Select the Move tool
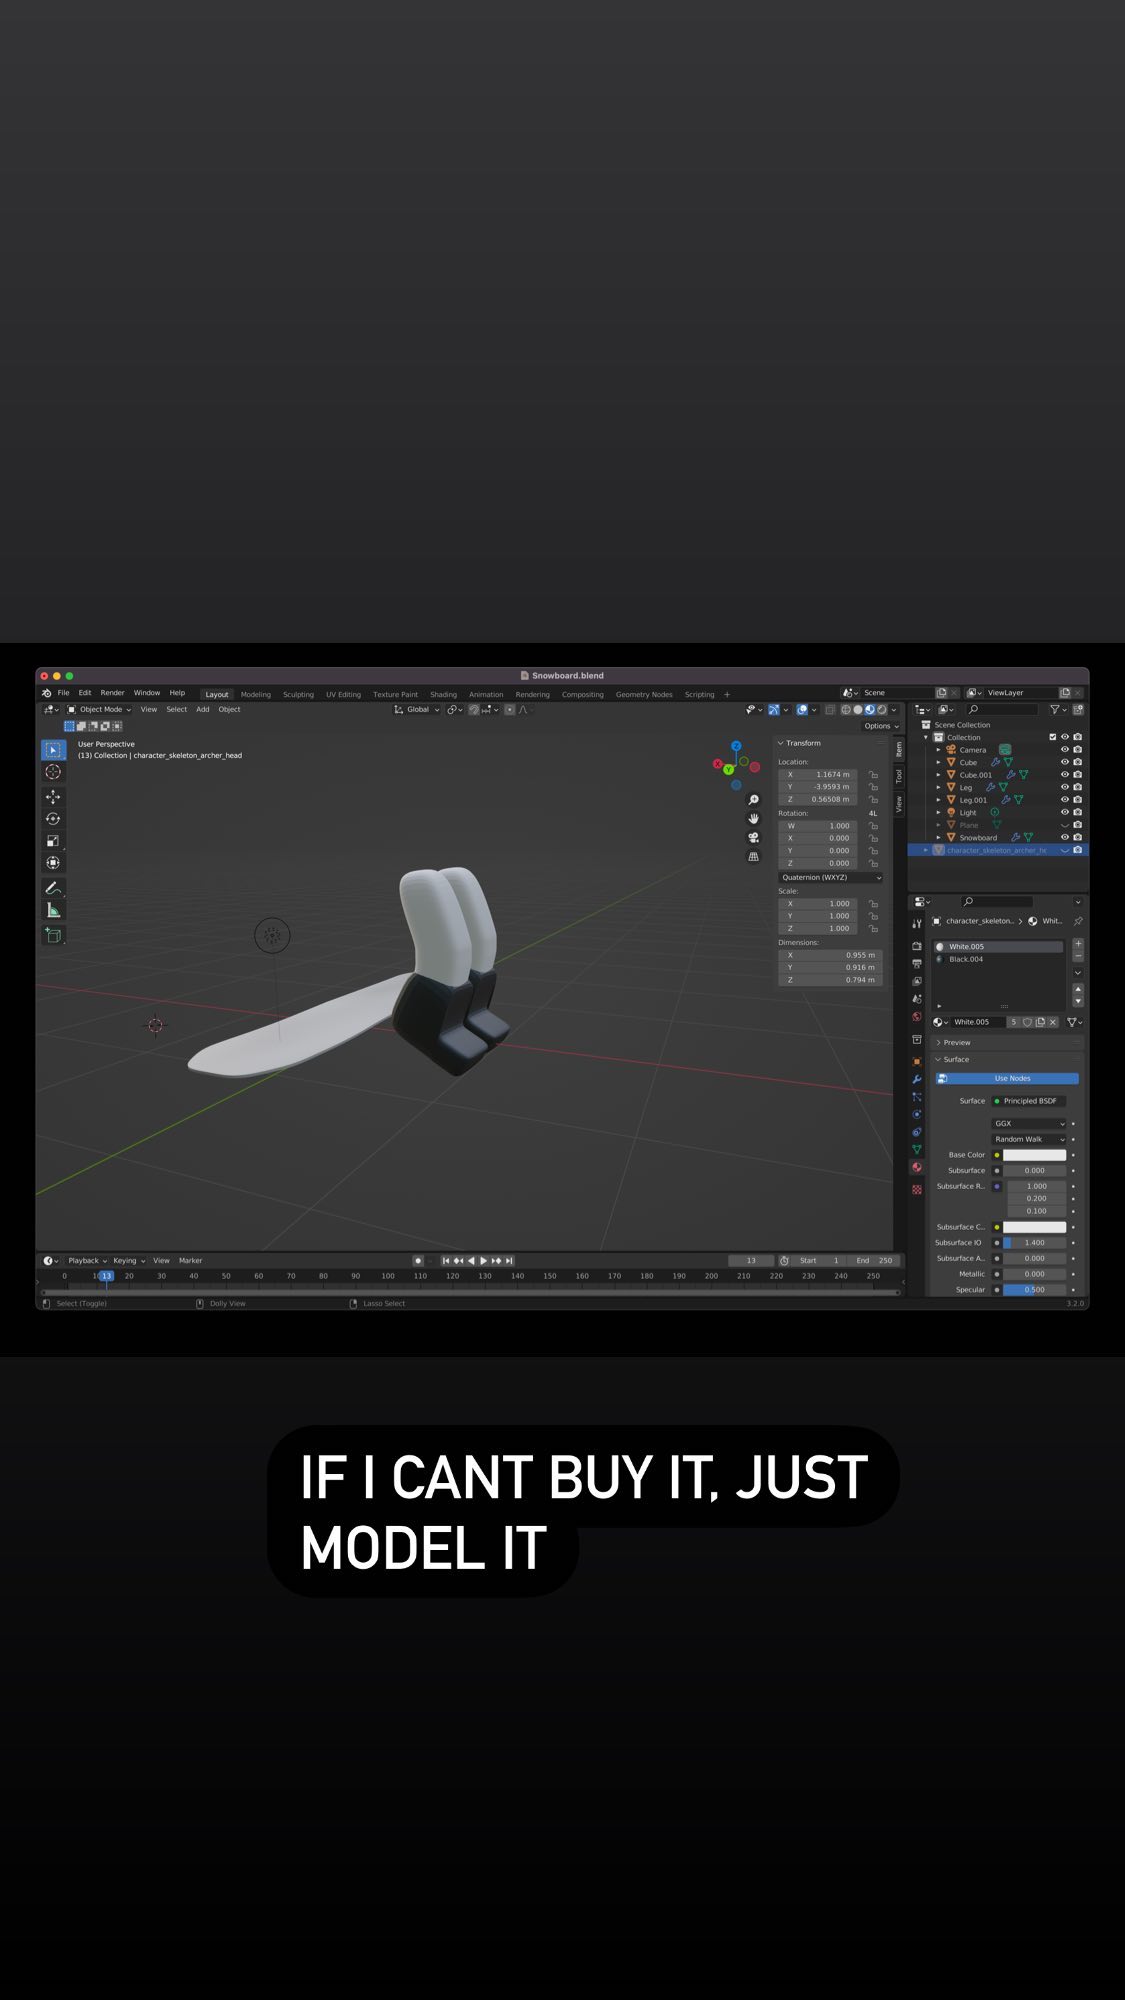This screenshot has height=2000, width=1125. click(53, 797)
